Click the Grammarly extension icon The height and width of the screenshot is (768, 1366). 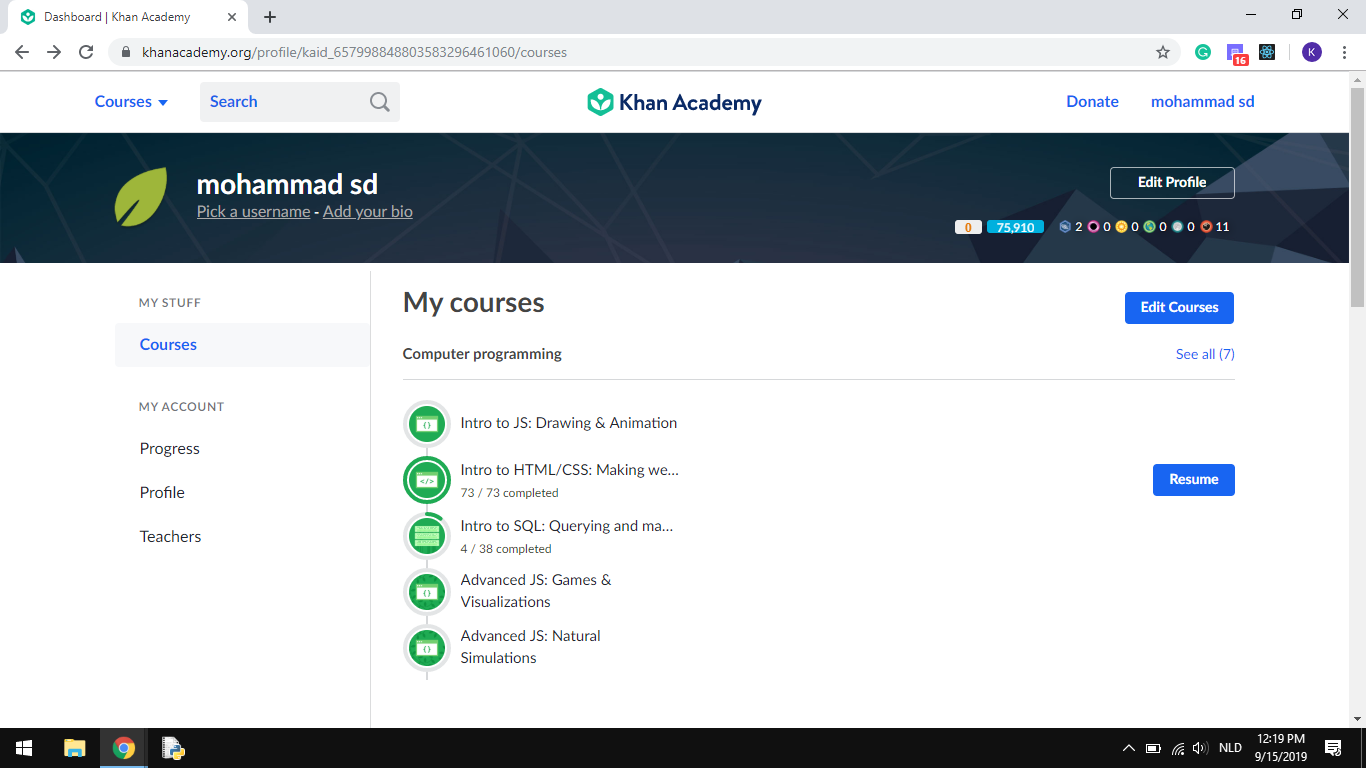point(1203,52)
